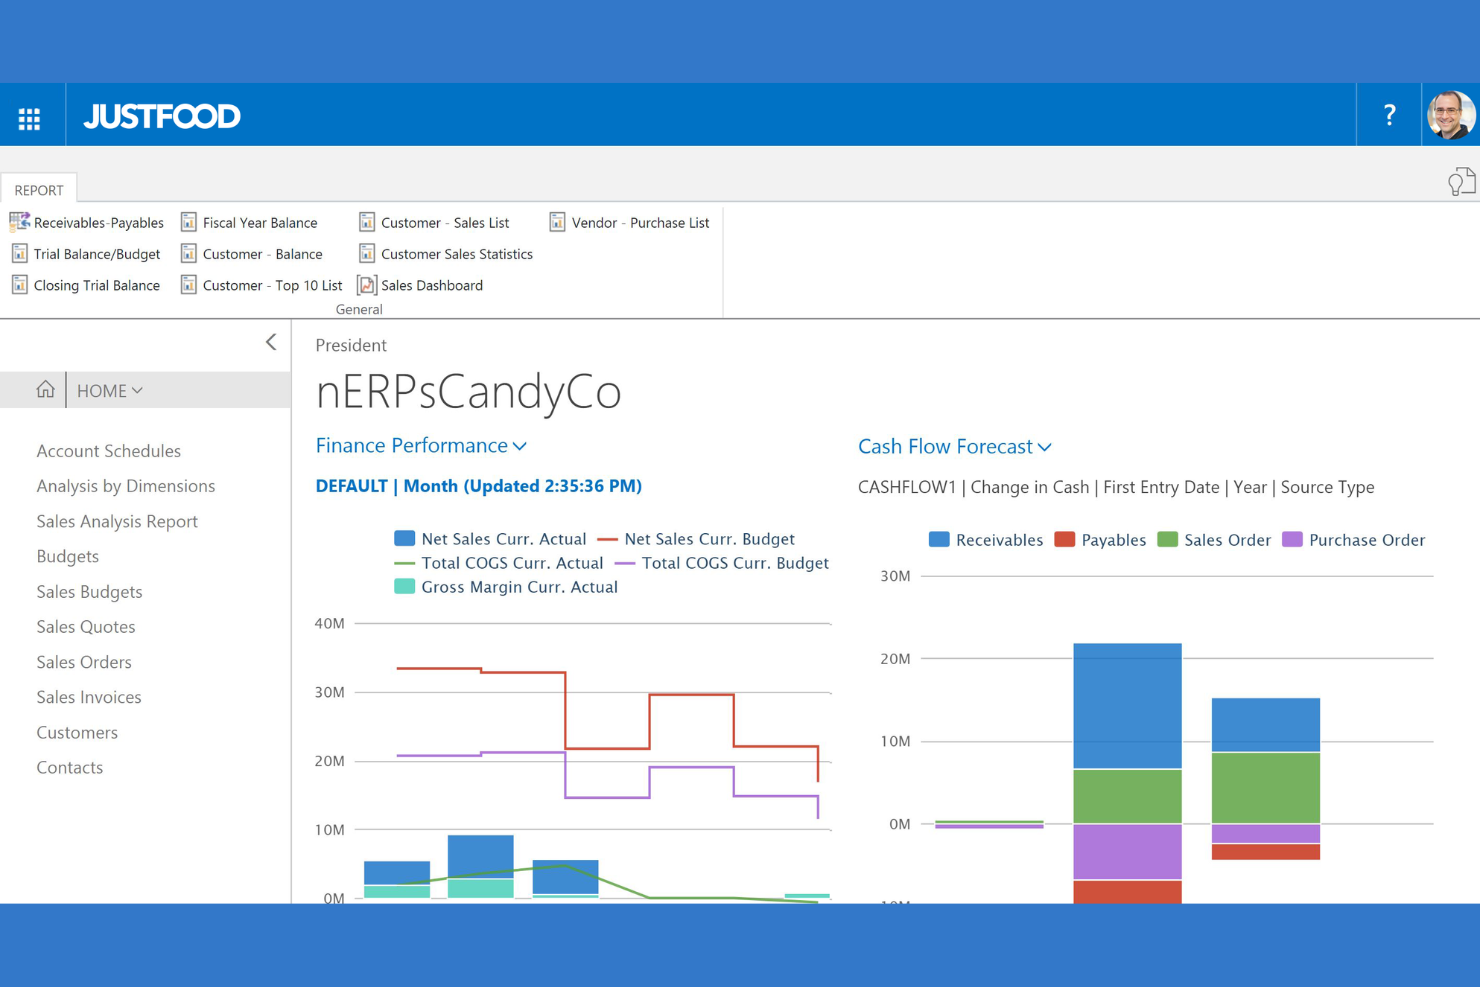
Task: Open the Sales Dashboard label
Action: click(432, 285)
